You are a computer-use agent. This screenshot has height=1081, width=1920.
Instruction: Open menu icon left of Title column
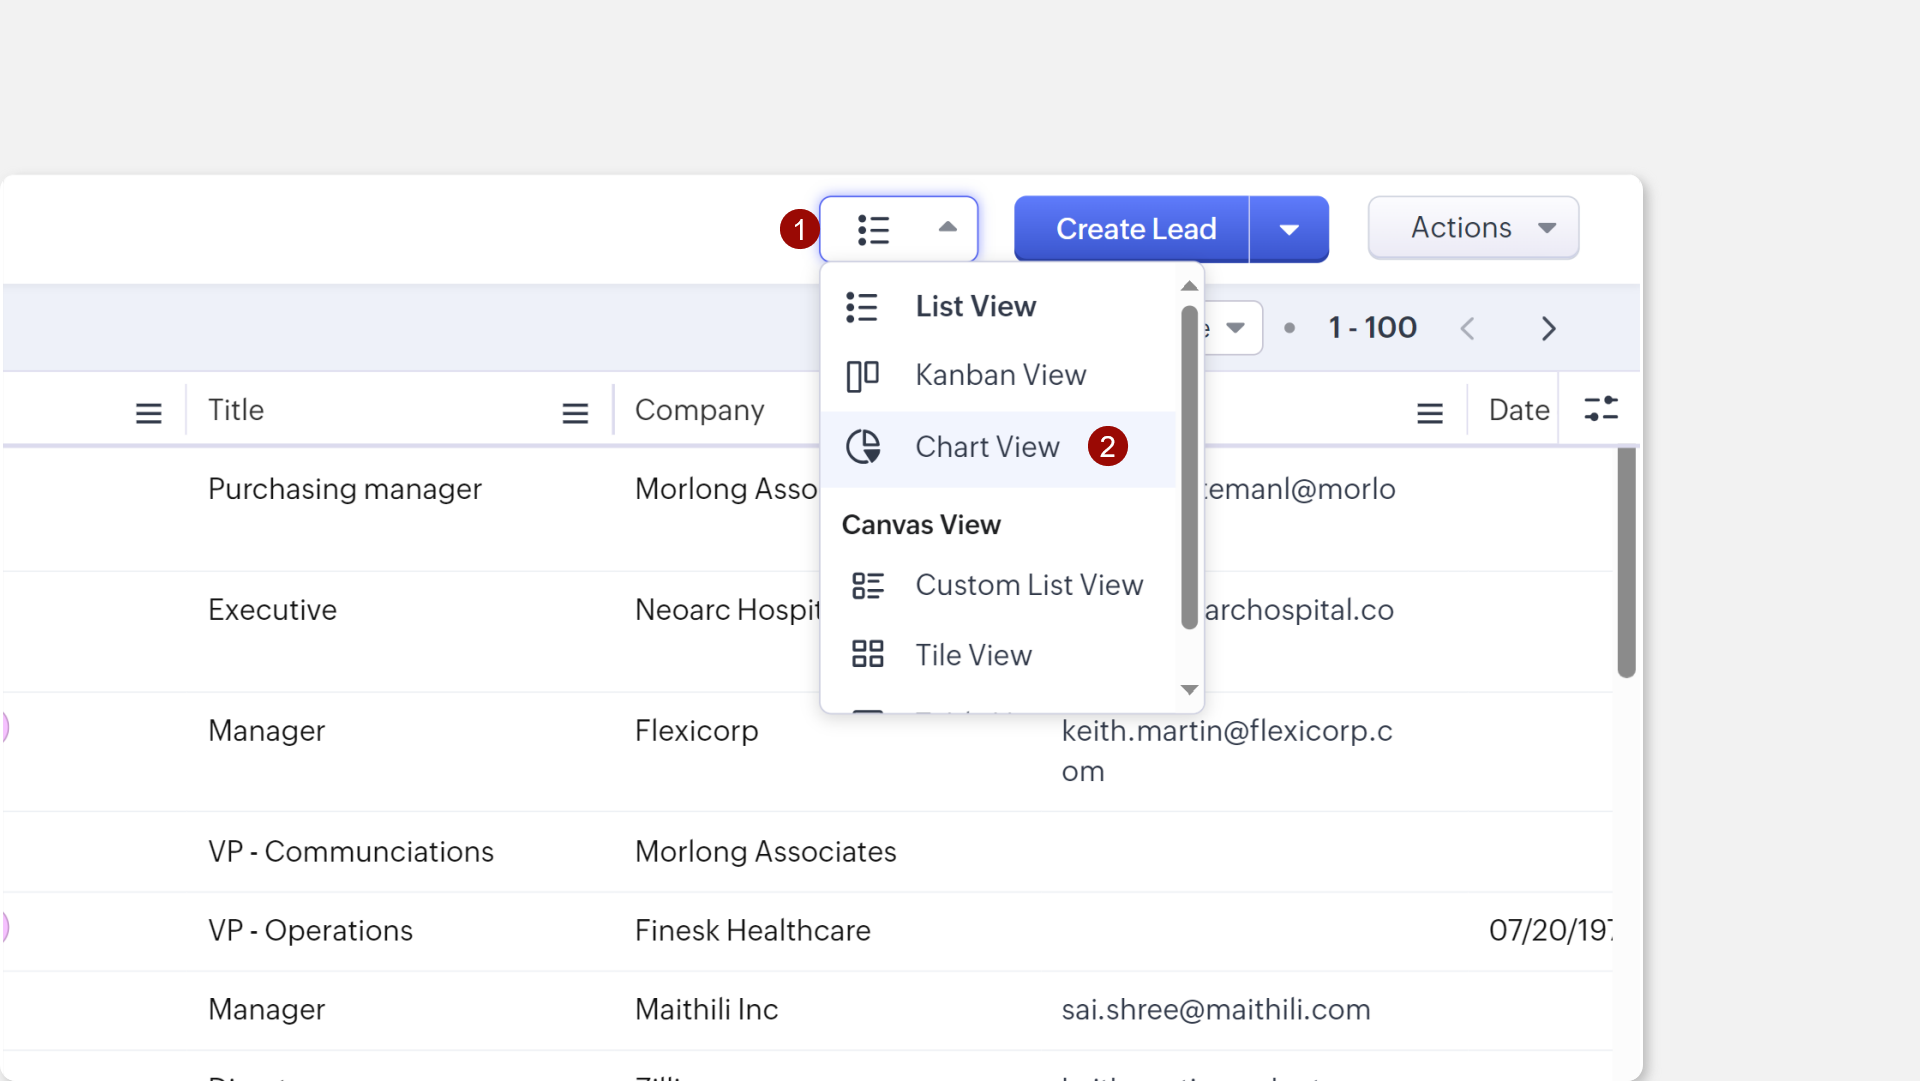tap(149, 413)
